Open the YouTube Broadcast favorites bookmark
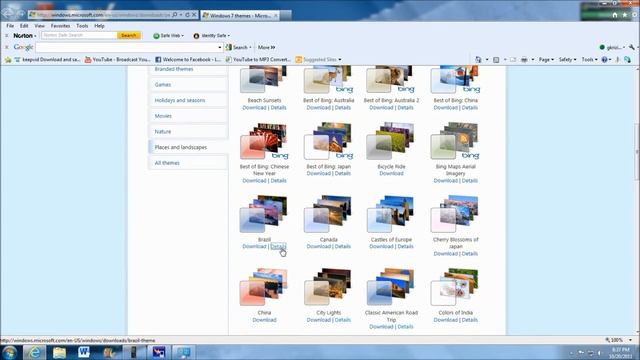The width and height of the screenshot is (640, 360). (x=118, y=60)
